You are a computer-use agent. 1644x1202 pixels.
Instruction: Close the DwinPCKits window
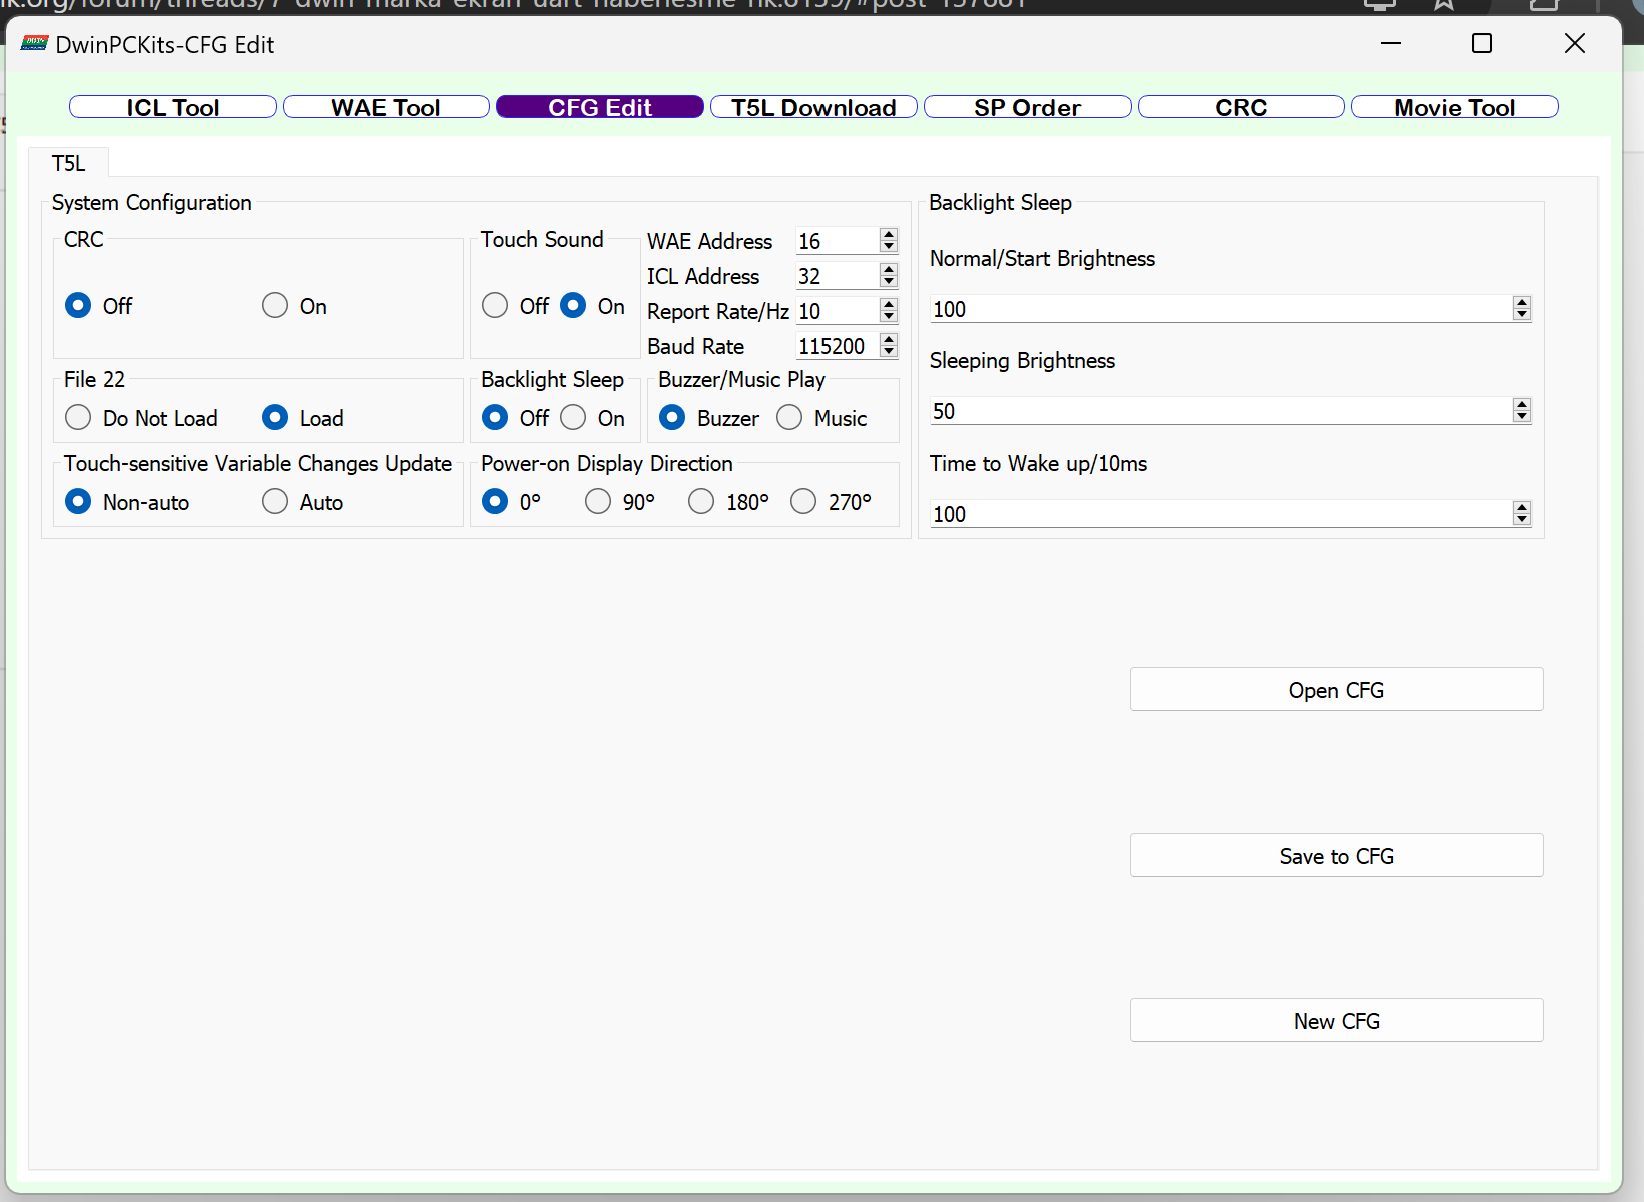[1575, 43]
